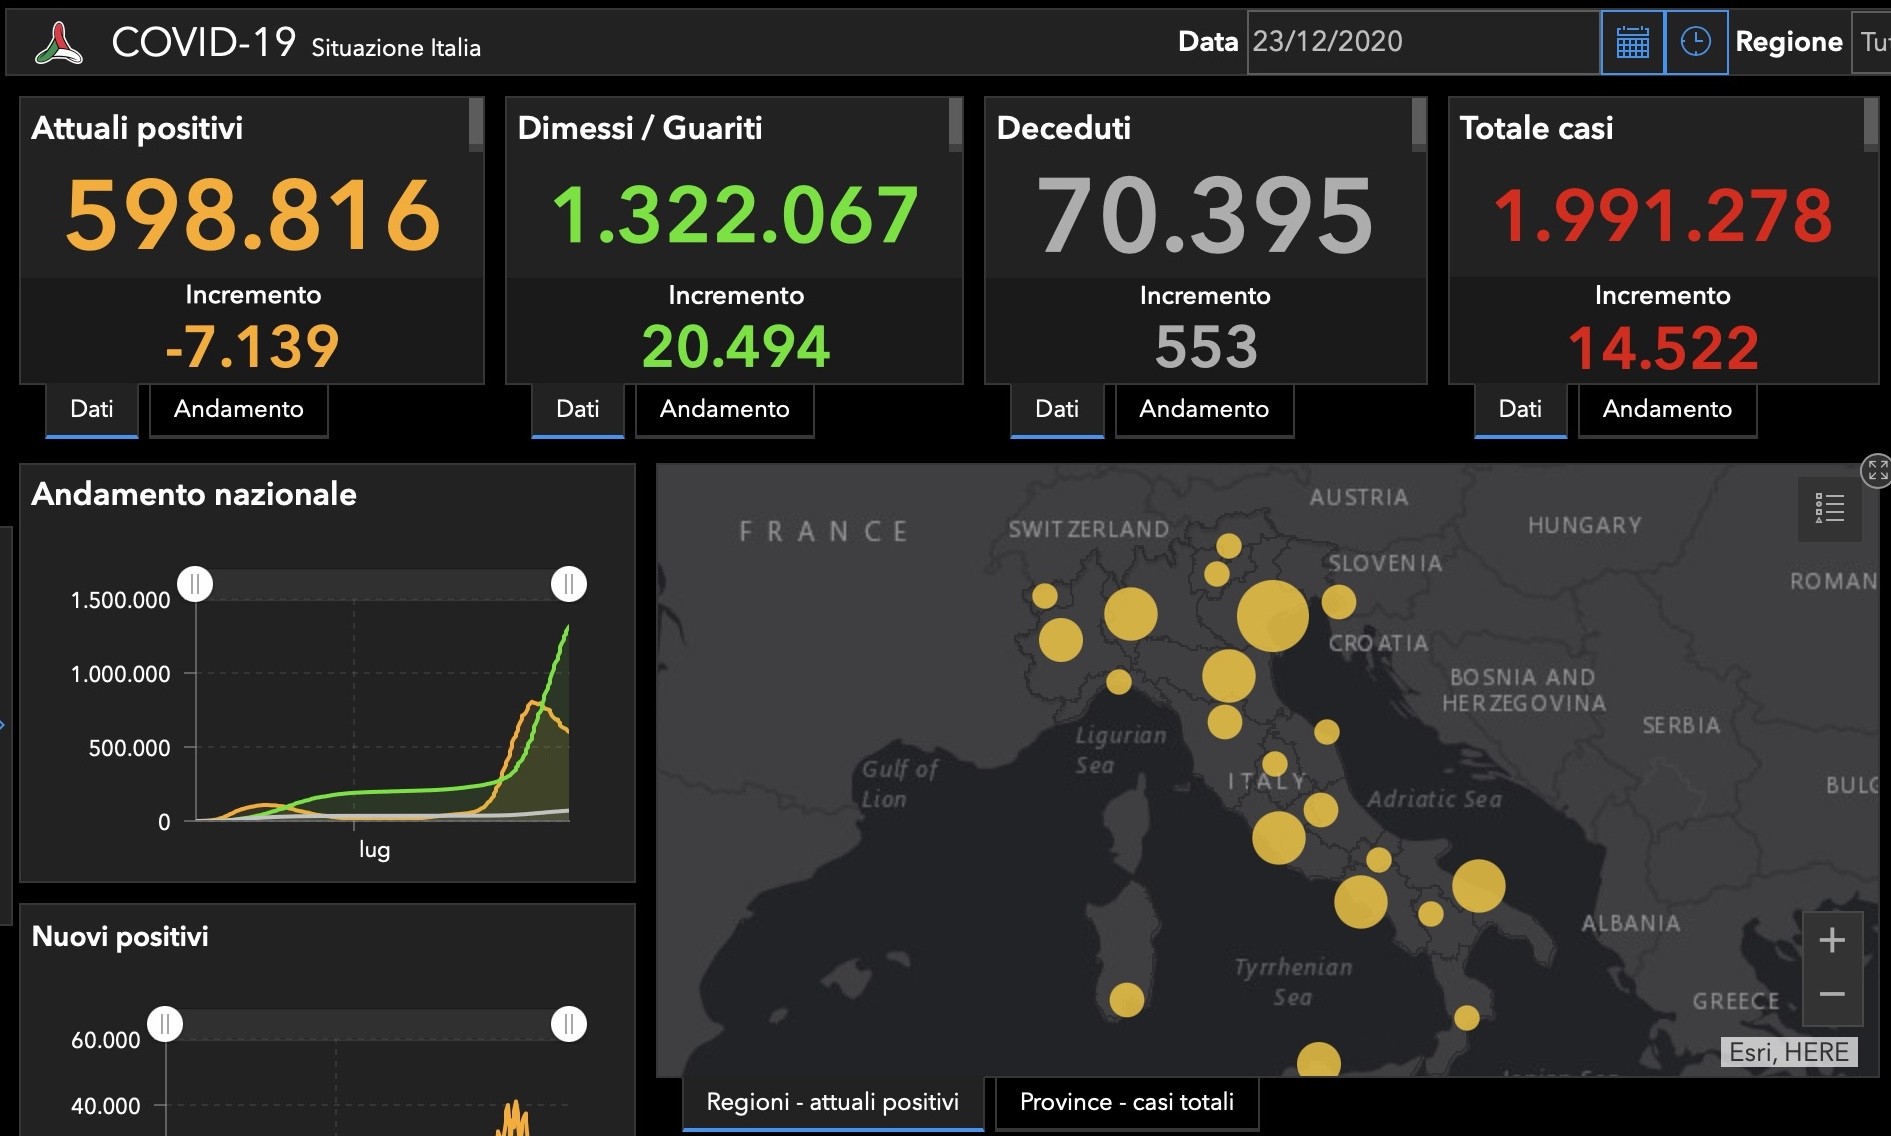Switch to Province - casi totali map tab
The height and width of the screenshot is (1136, 1891).
1127,1103
